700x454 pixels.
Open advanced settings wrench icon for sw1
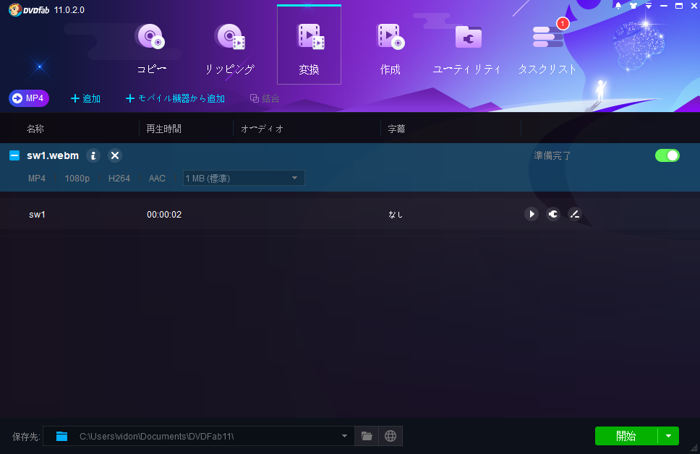pyautogui.click(x=553, y=214)
